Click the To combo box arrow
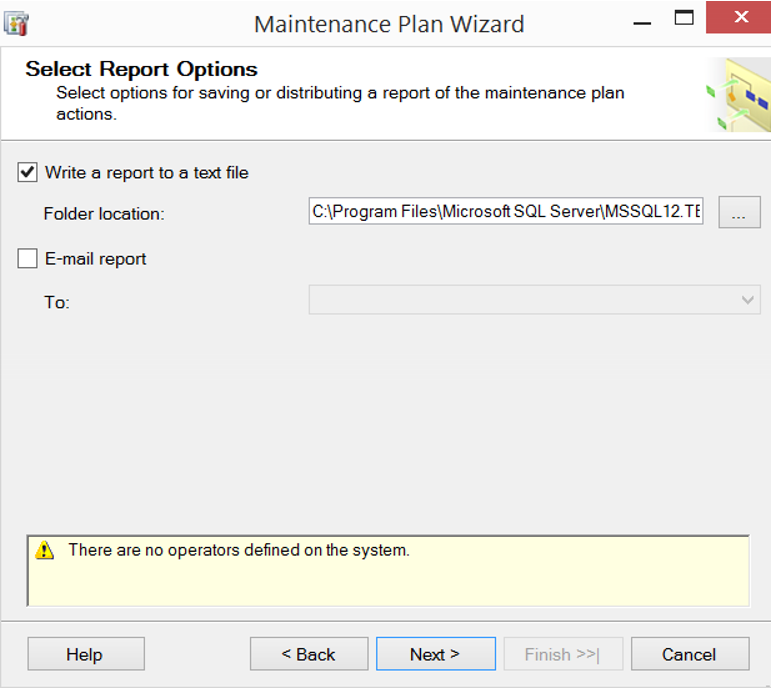Viewport: 771px width, 688px height. click(x=747, y=299)
